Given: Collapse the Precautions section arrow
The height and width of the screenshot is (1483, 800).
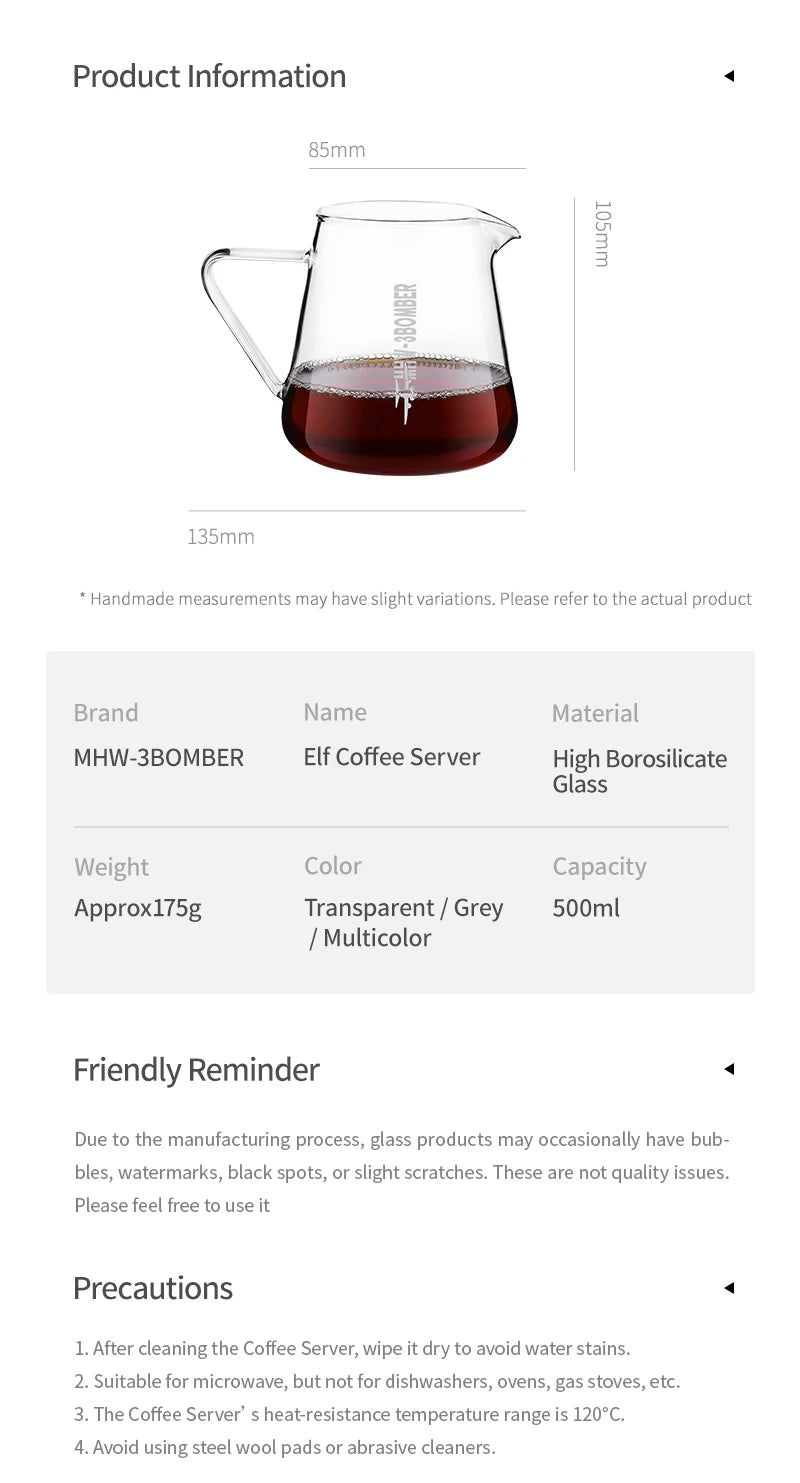Looking at the screenshot, I should tap(729, 1288).
